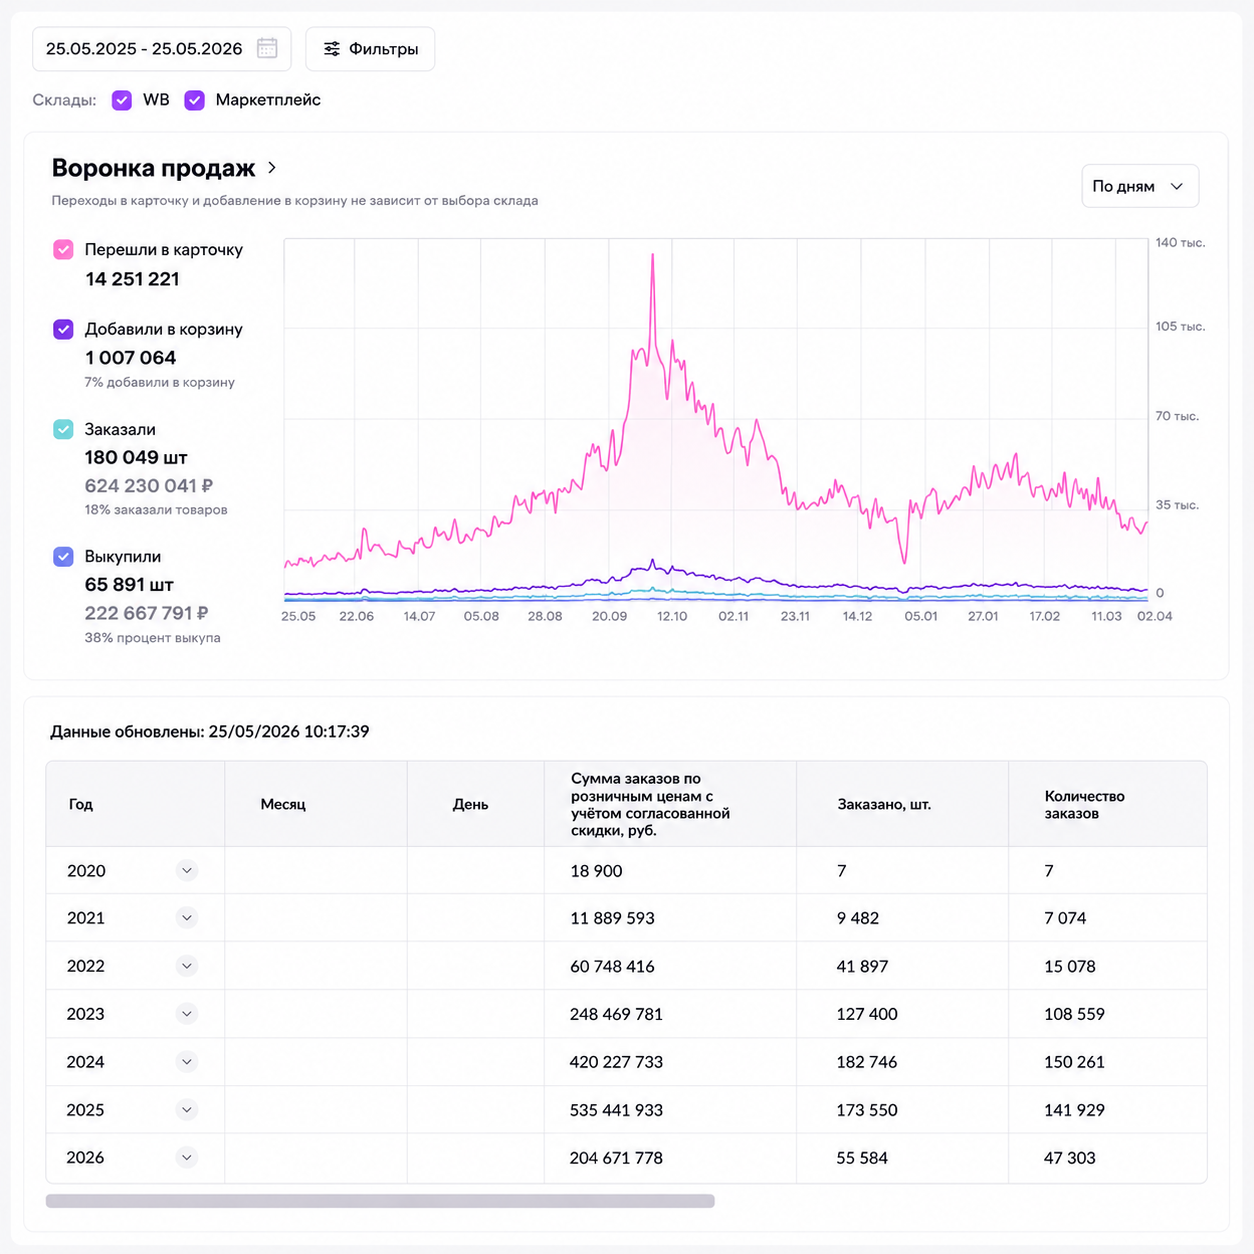This screenshot has height=1254, width=1254.
Task: Click the Фильтры button
Action: point(370,49)
